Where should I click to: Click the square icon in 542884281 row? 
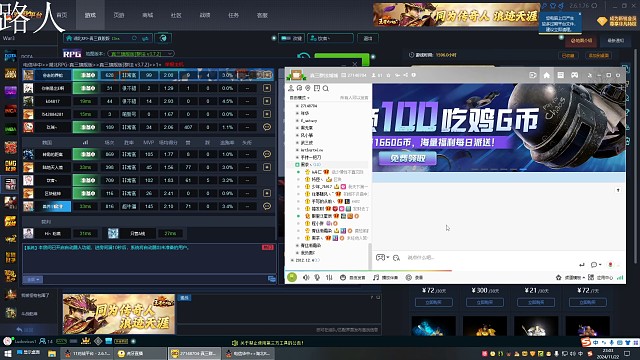[267, 114]
